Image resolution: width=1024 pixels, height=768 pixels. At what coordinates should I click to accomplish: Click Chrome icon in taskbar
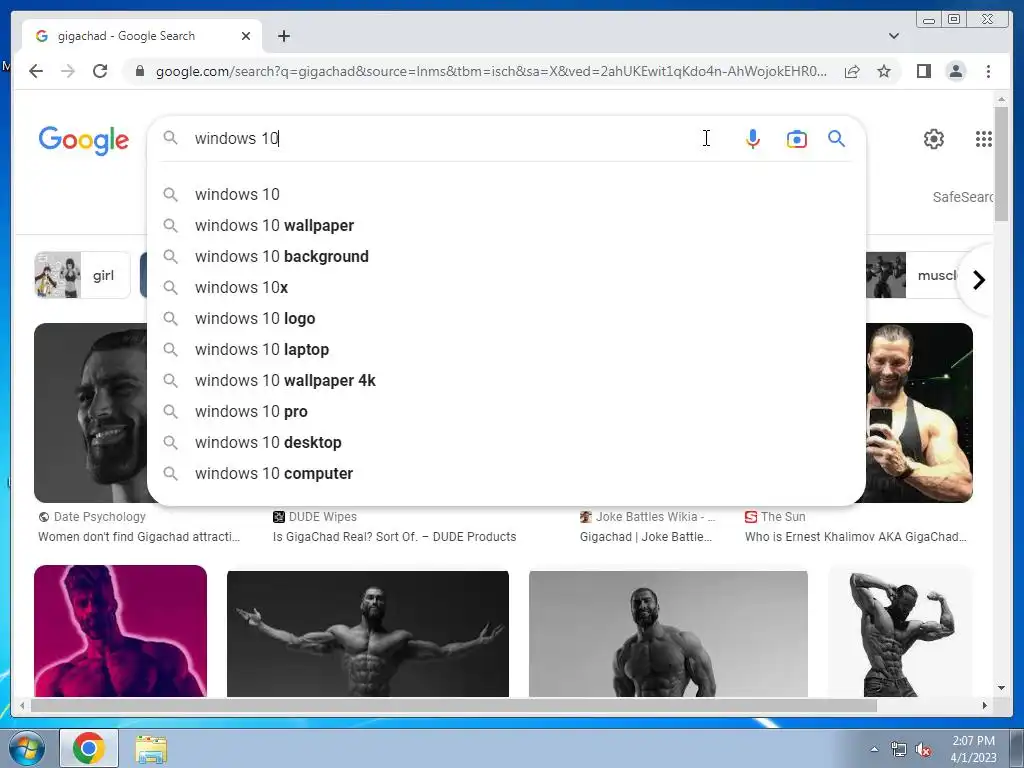coord(89,748)
